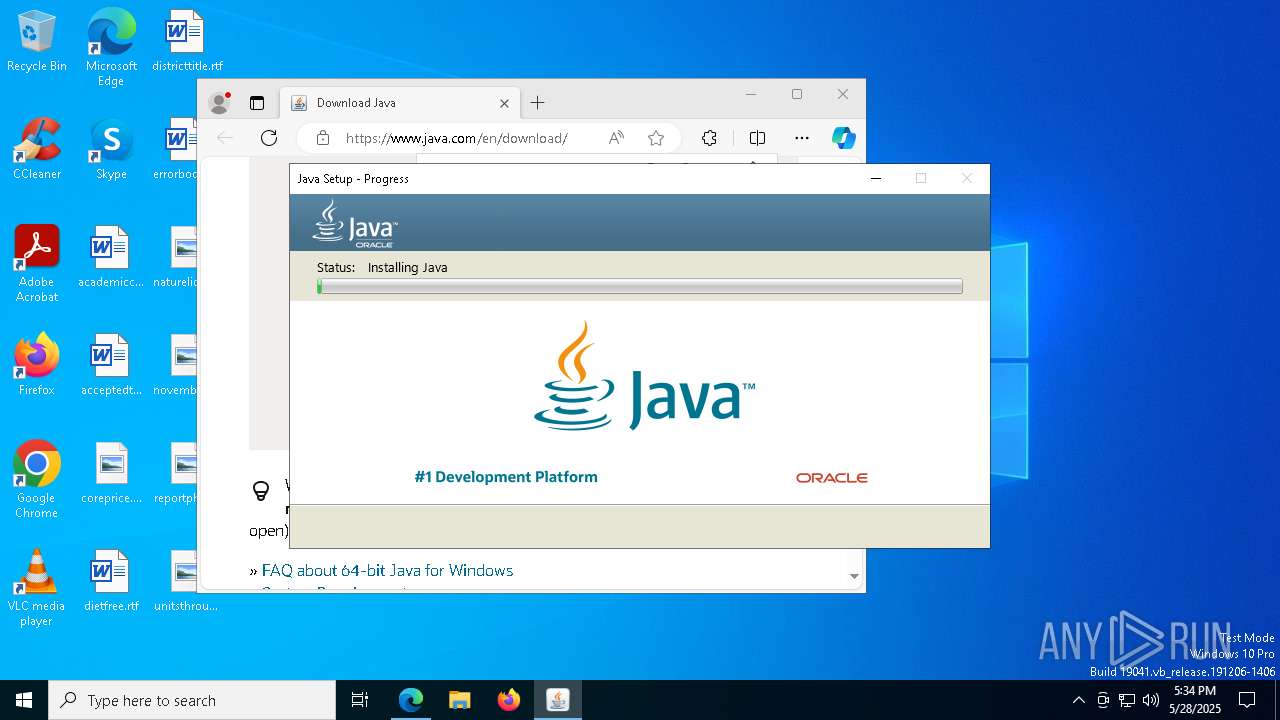Open volume control tray icon
Image resolution: width=1280 pixels, height=720 pixels.
1151,700
